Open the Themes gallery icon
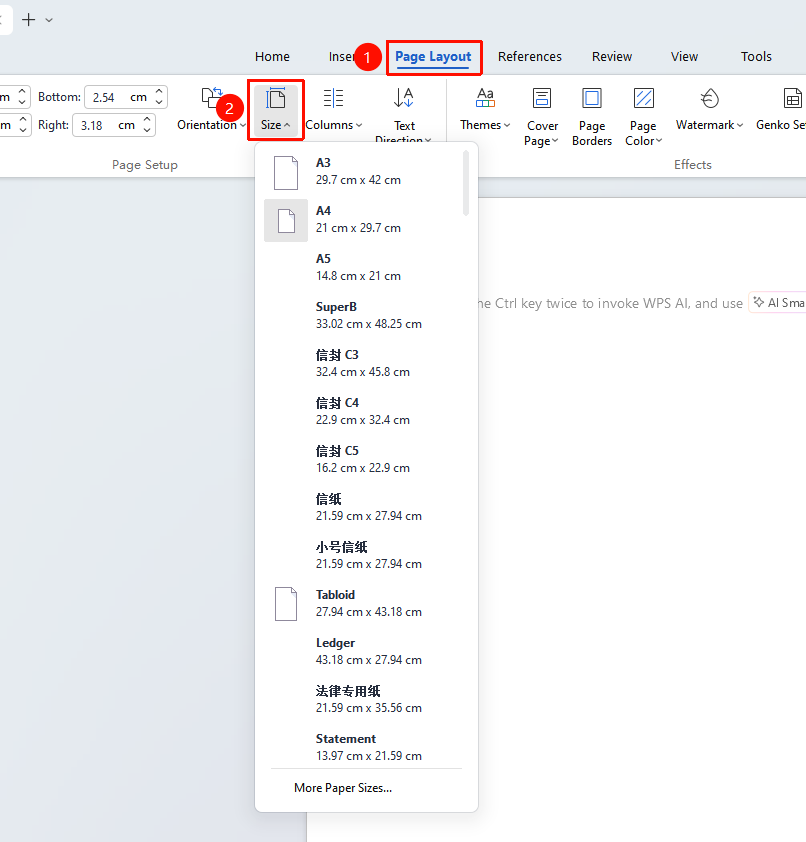The height and width of the screenshot is (842, 806). pyautogui.click(x=485, y=98)
